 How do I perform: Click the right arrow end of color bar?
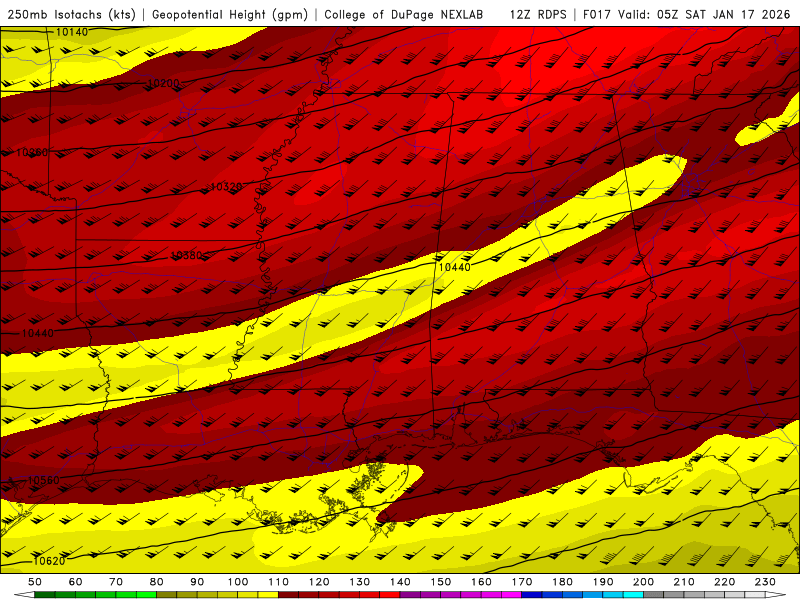click(x=776, y=595)
